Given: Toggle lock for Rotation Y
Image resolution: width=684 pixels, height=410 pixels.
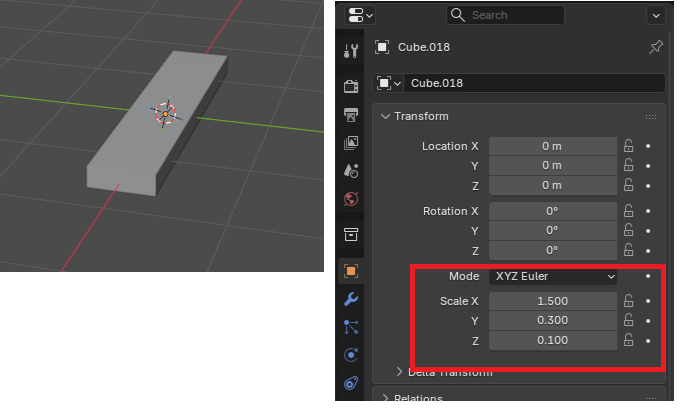Looking at the screenshot, I should (x=628, y=230).
